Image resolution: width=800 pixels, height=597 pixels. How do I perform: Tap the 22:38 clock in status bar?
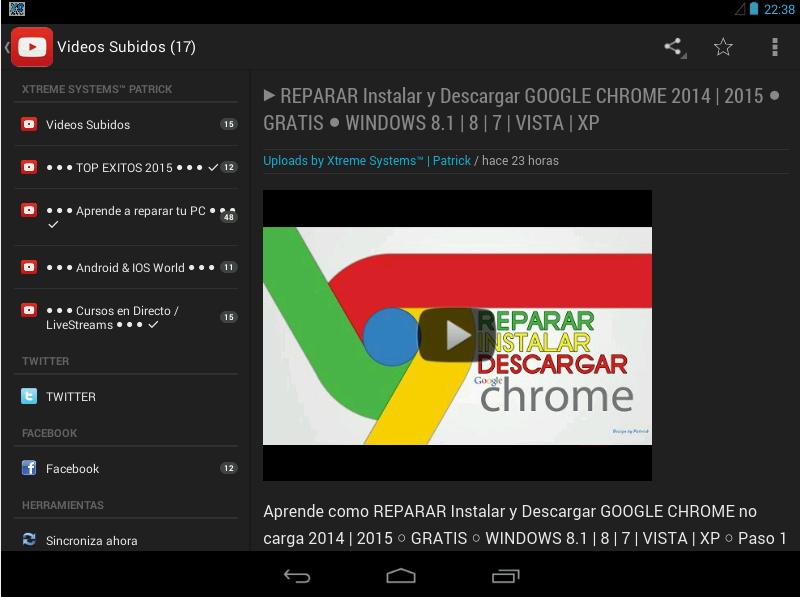tap(779, 10)
